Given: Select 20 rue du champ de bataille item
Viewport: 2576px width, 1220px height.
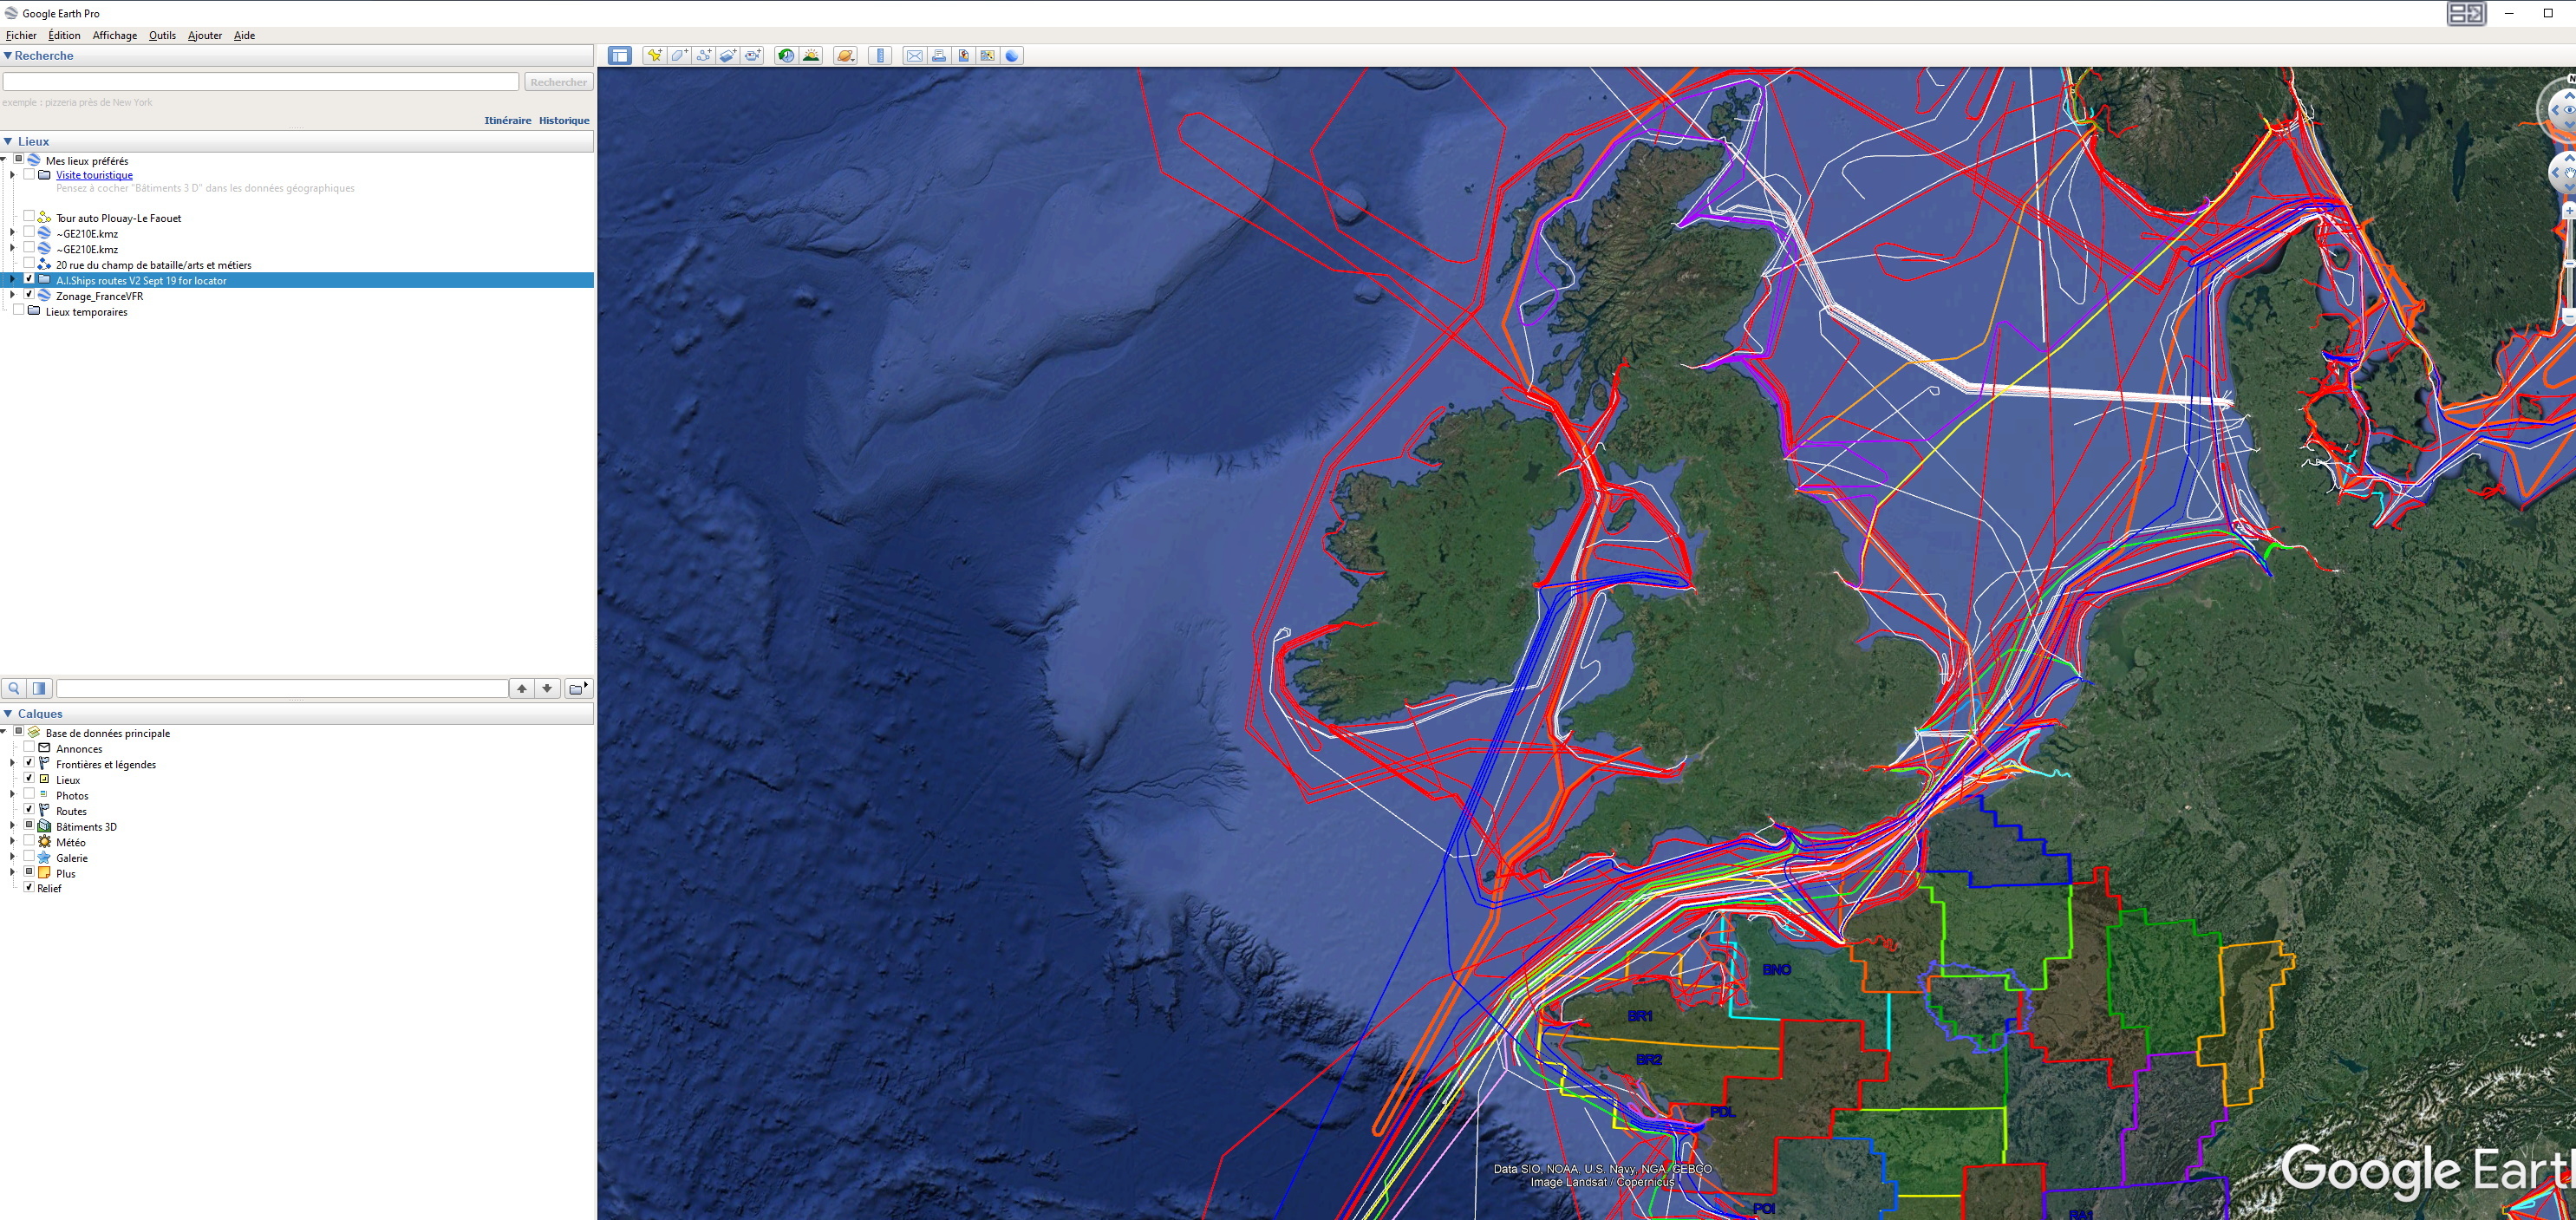Looking at the screenshot, I should [x=153, y=265].
